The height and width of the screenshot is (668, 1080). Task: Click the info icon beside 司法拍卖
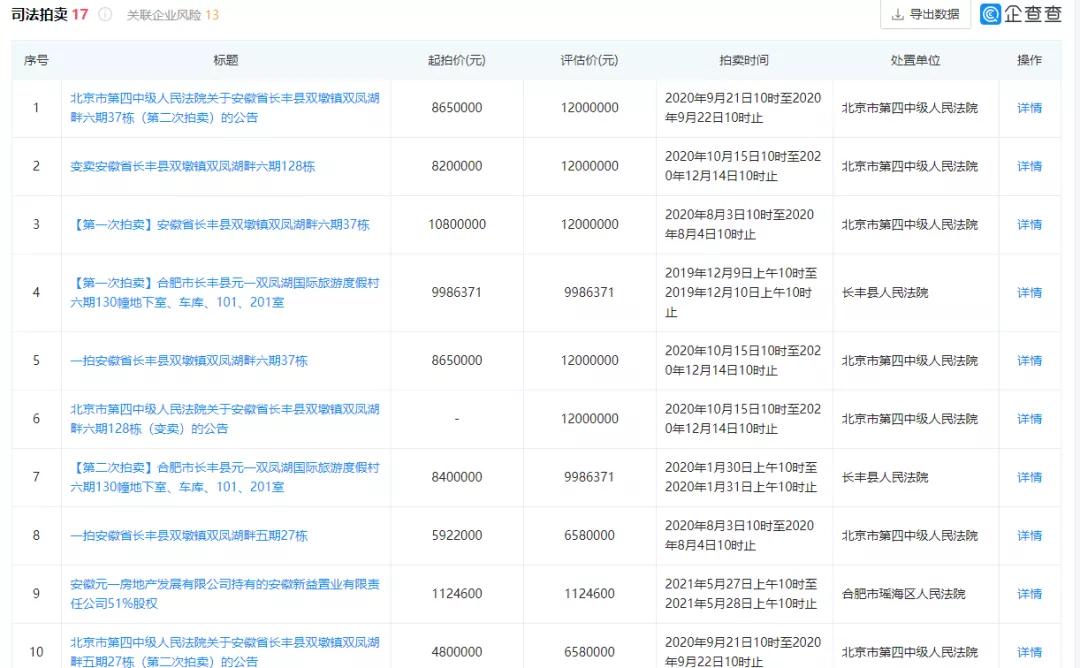point(106,16)
